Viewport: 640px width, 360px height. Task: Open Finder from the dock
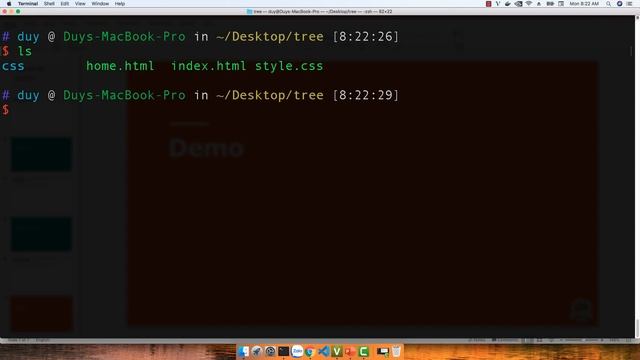coord(244,351)
